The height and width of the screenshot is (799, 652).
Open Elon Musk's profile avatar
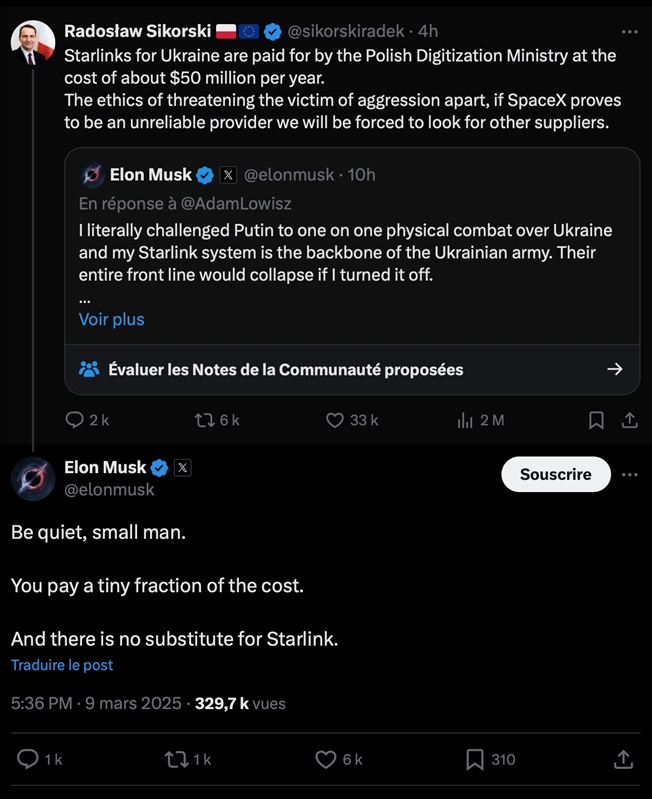pyautogui.click(x=32, y=480)
